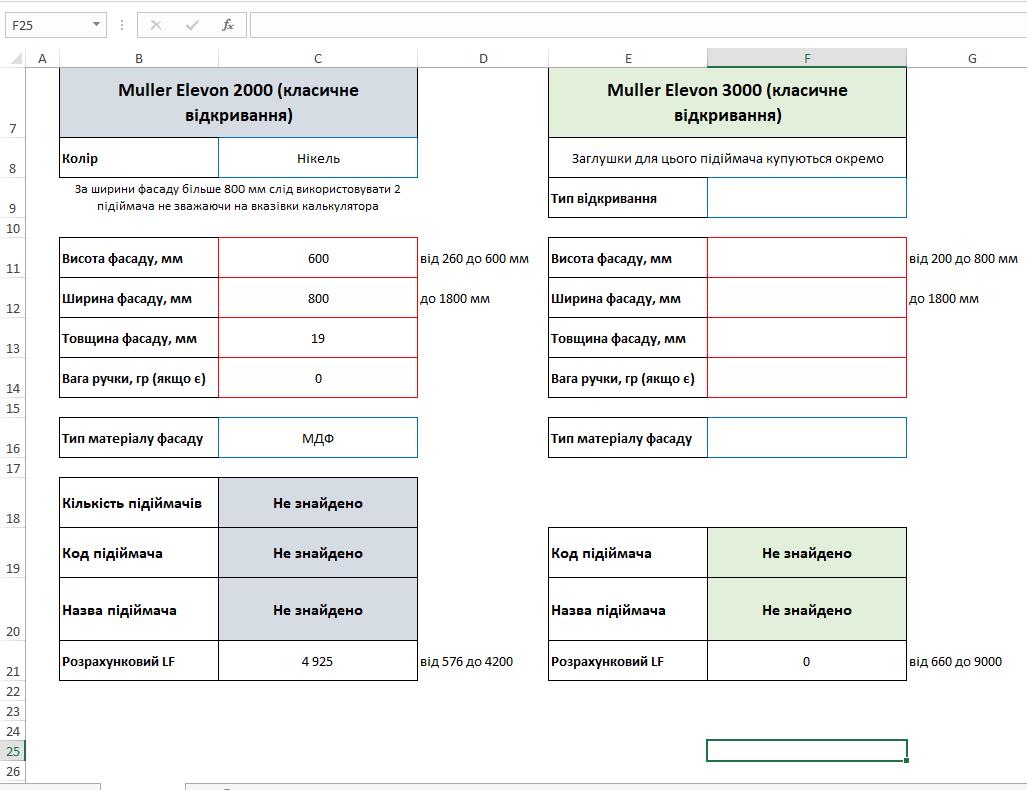
Task: Select the Розрахунковий LF cell showing 4 925
Action: click(318, 661)
